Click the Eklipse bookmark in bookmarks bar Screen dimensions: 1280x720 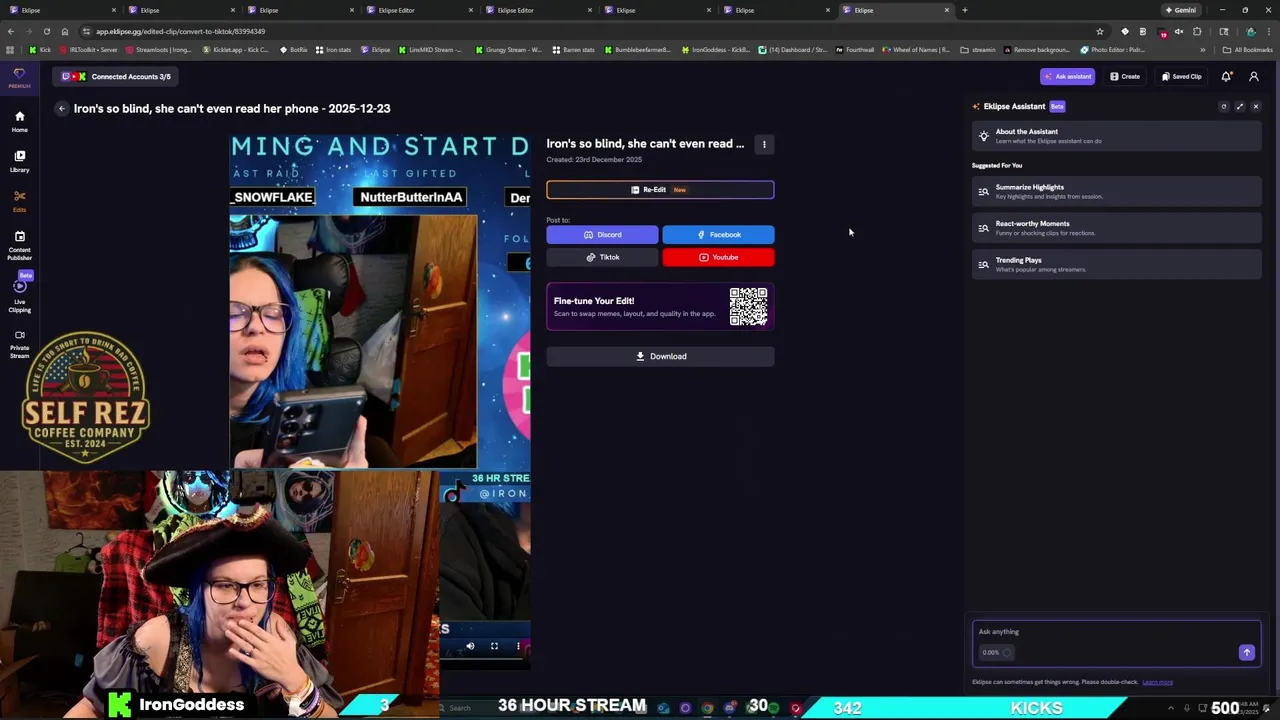point(376,49)
